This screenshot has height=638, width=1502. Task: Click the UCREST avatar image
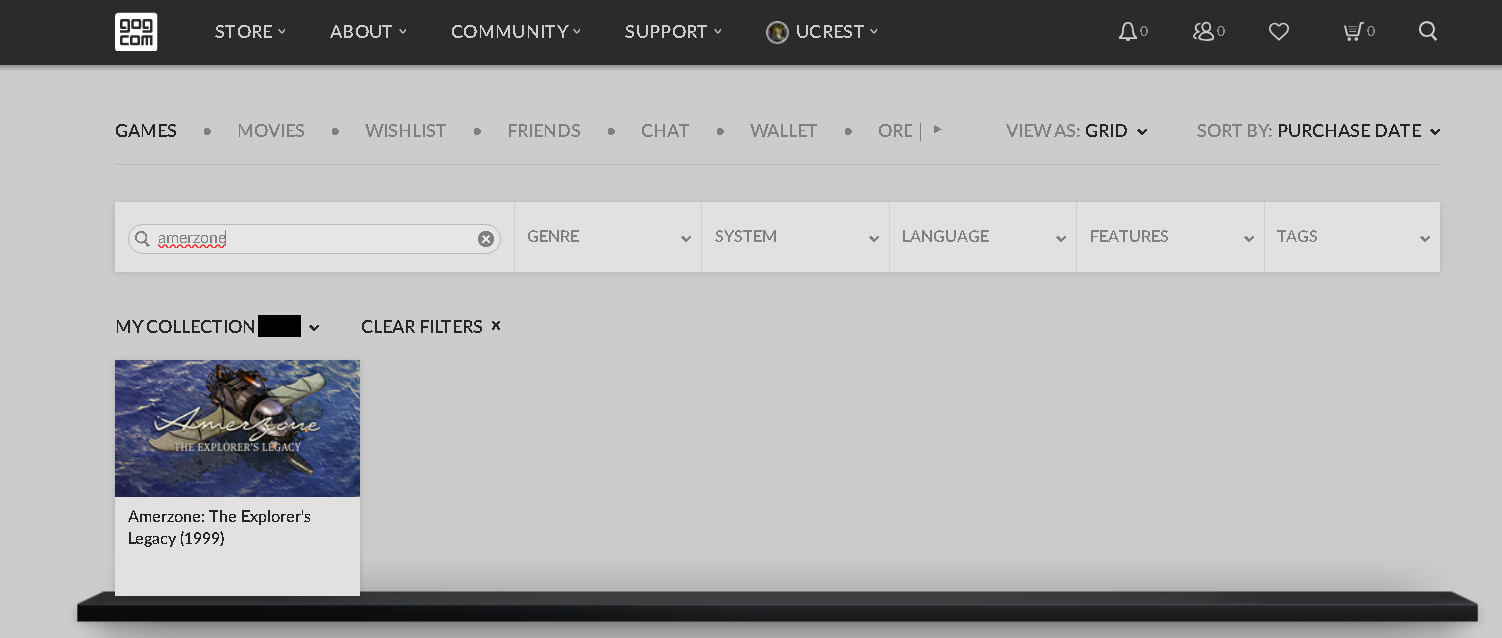[777, 32]
